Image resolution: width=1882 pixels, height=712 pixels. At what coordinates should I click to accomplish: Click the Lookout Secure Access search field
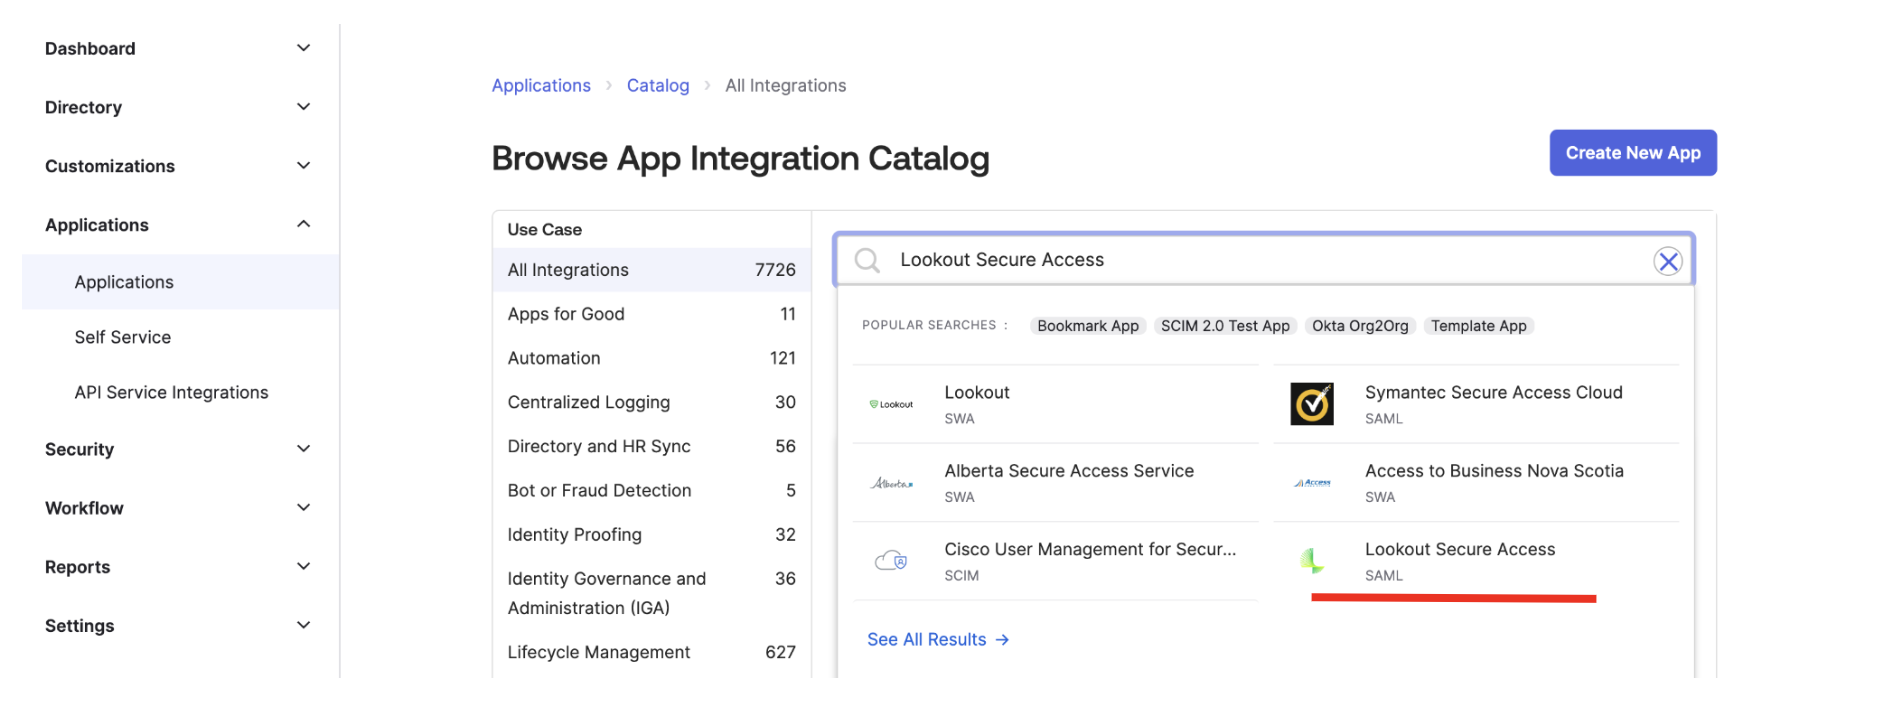1264,260
